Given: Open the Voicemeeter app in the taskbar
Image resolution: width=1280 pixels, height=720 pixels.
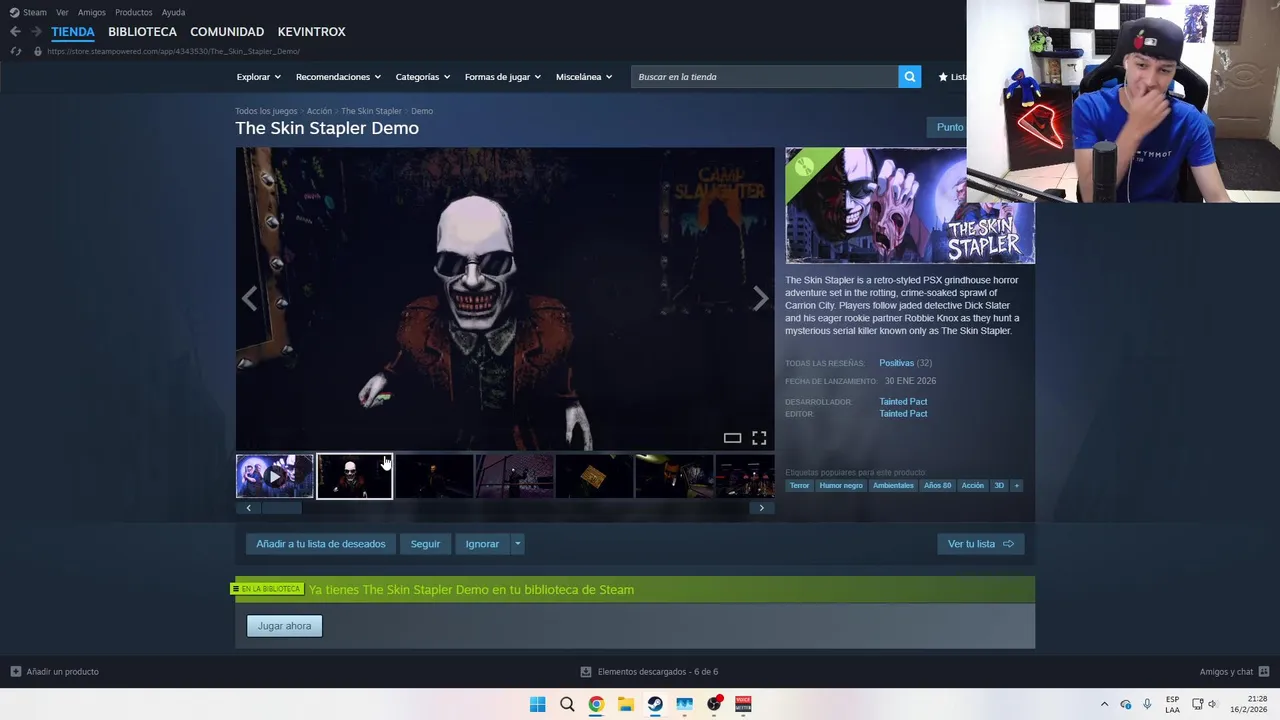Looking at the screenshot, I should coord(743,704).
